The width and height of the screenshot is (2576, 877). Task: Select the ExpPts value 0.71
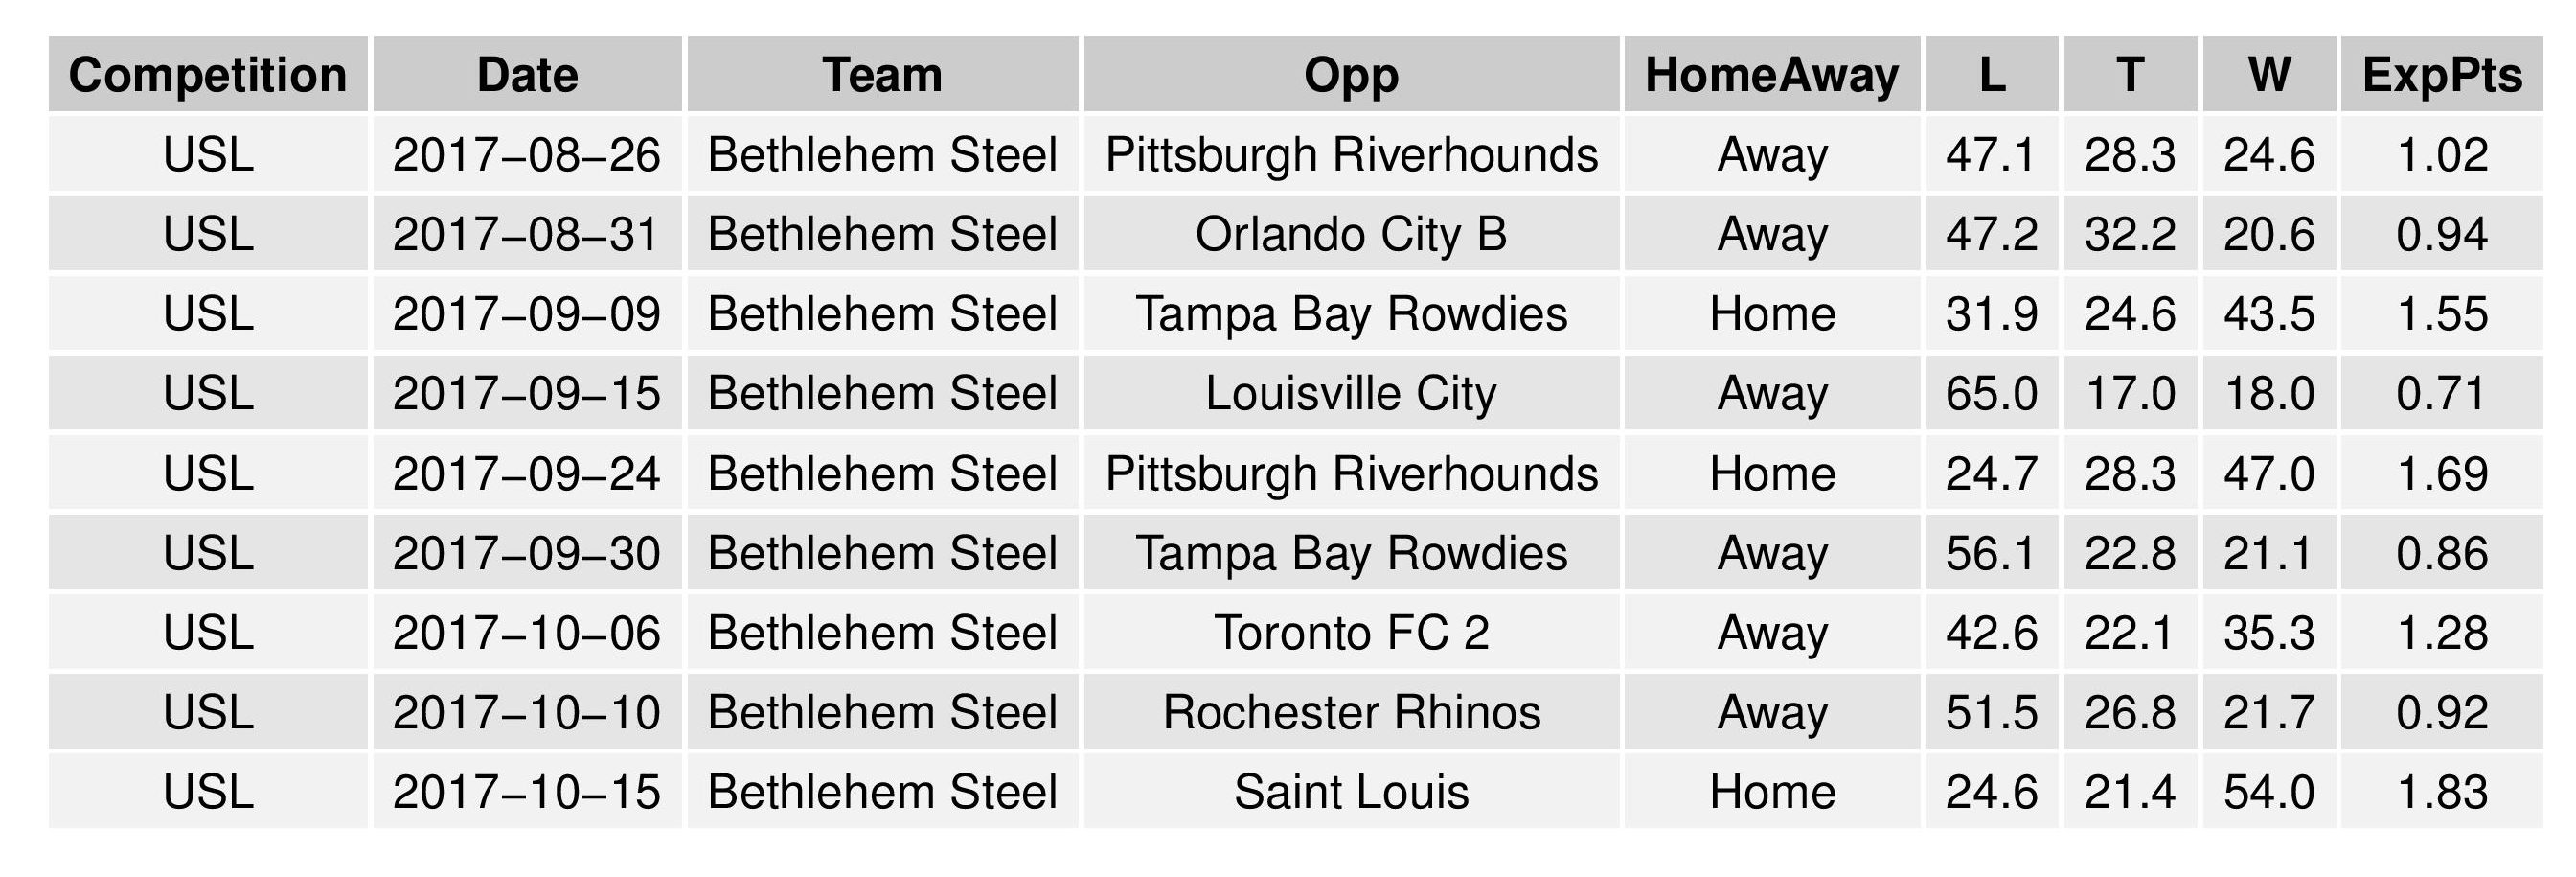coord(2442,393)
